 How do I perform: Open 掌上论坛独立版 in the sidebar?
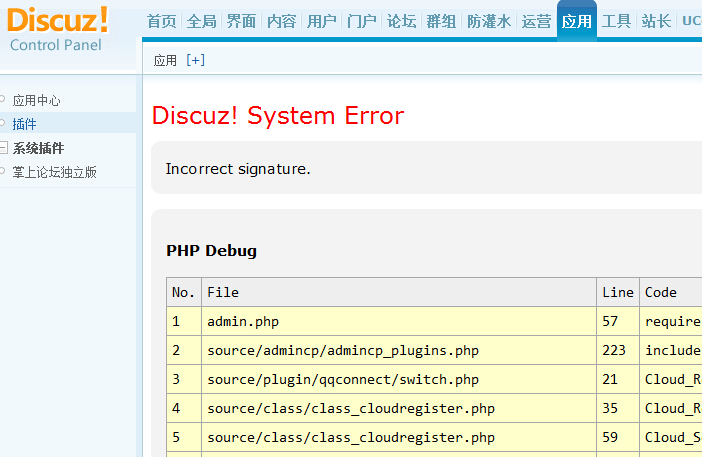tap(55, 172)
